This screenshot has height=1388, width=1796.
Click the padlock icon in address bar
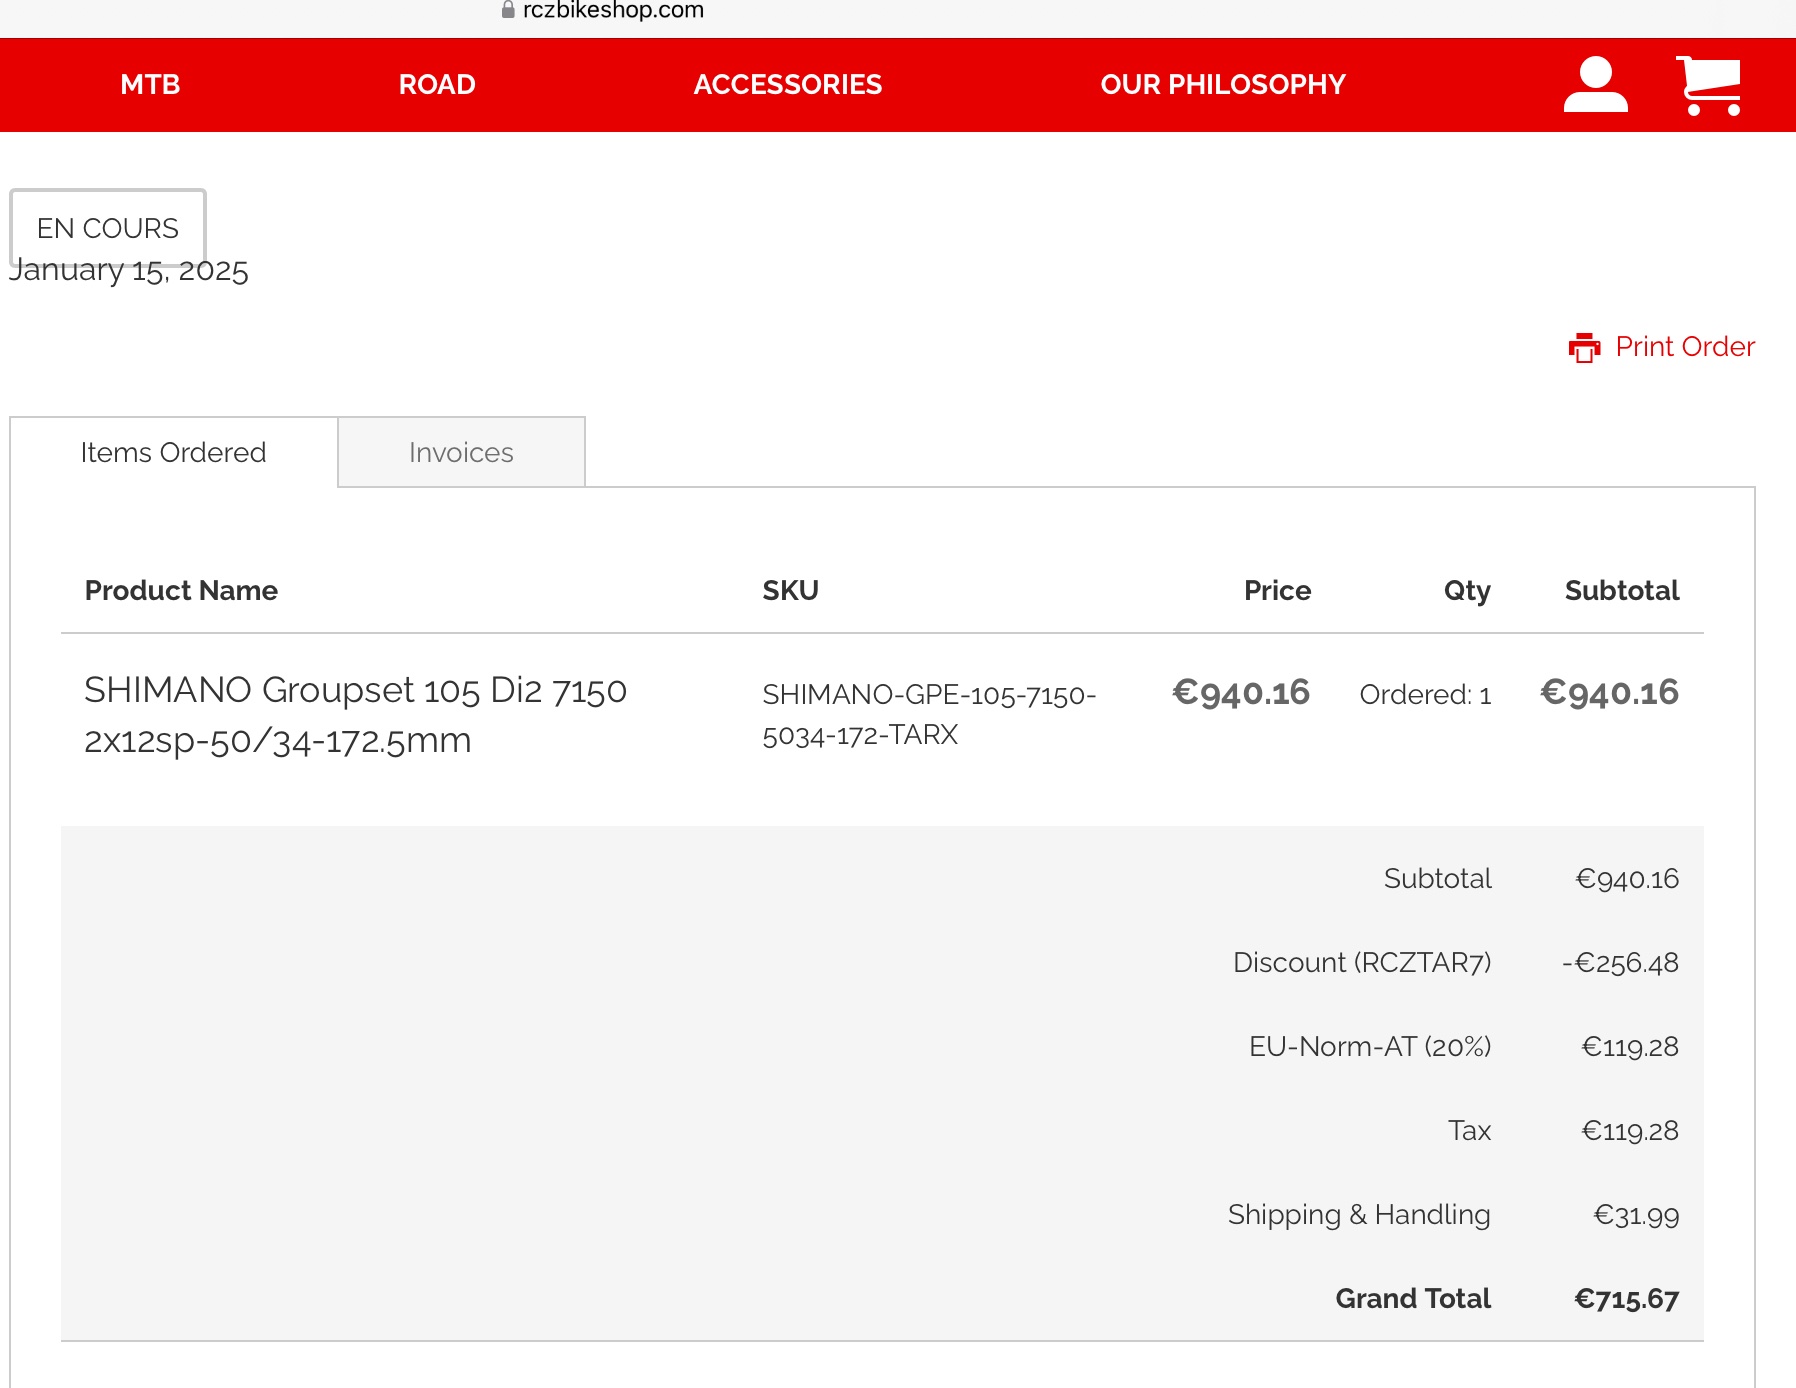pos(508,10)
